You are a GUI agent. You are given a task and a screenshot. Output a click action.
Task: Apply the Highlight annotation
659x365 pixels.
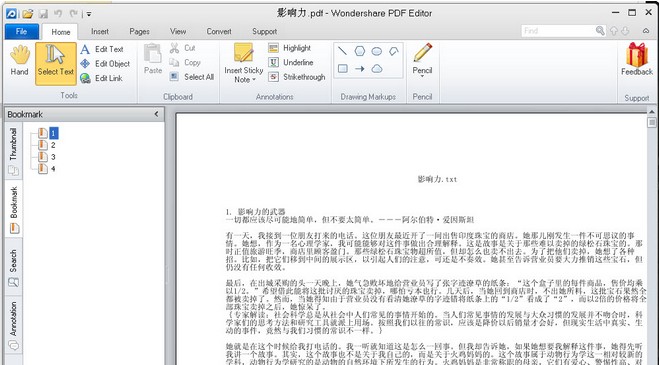pos(290,48)
